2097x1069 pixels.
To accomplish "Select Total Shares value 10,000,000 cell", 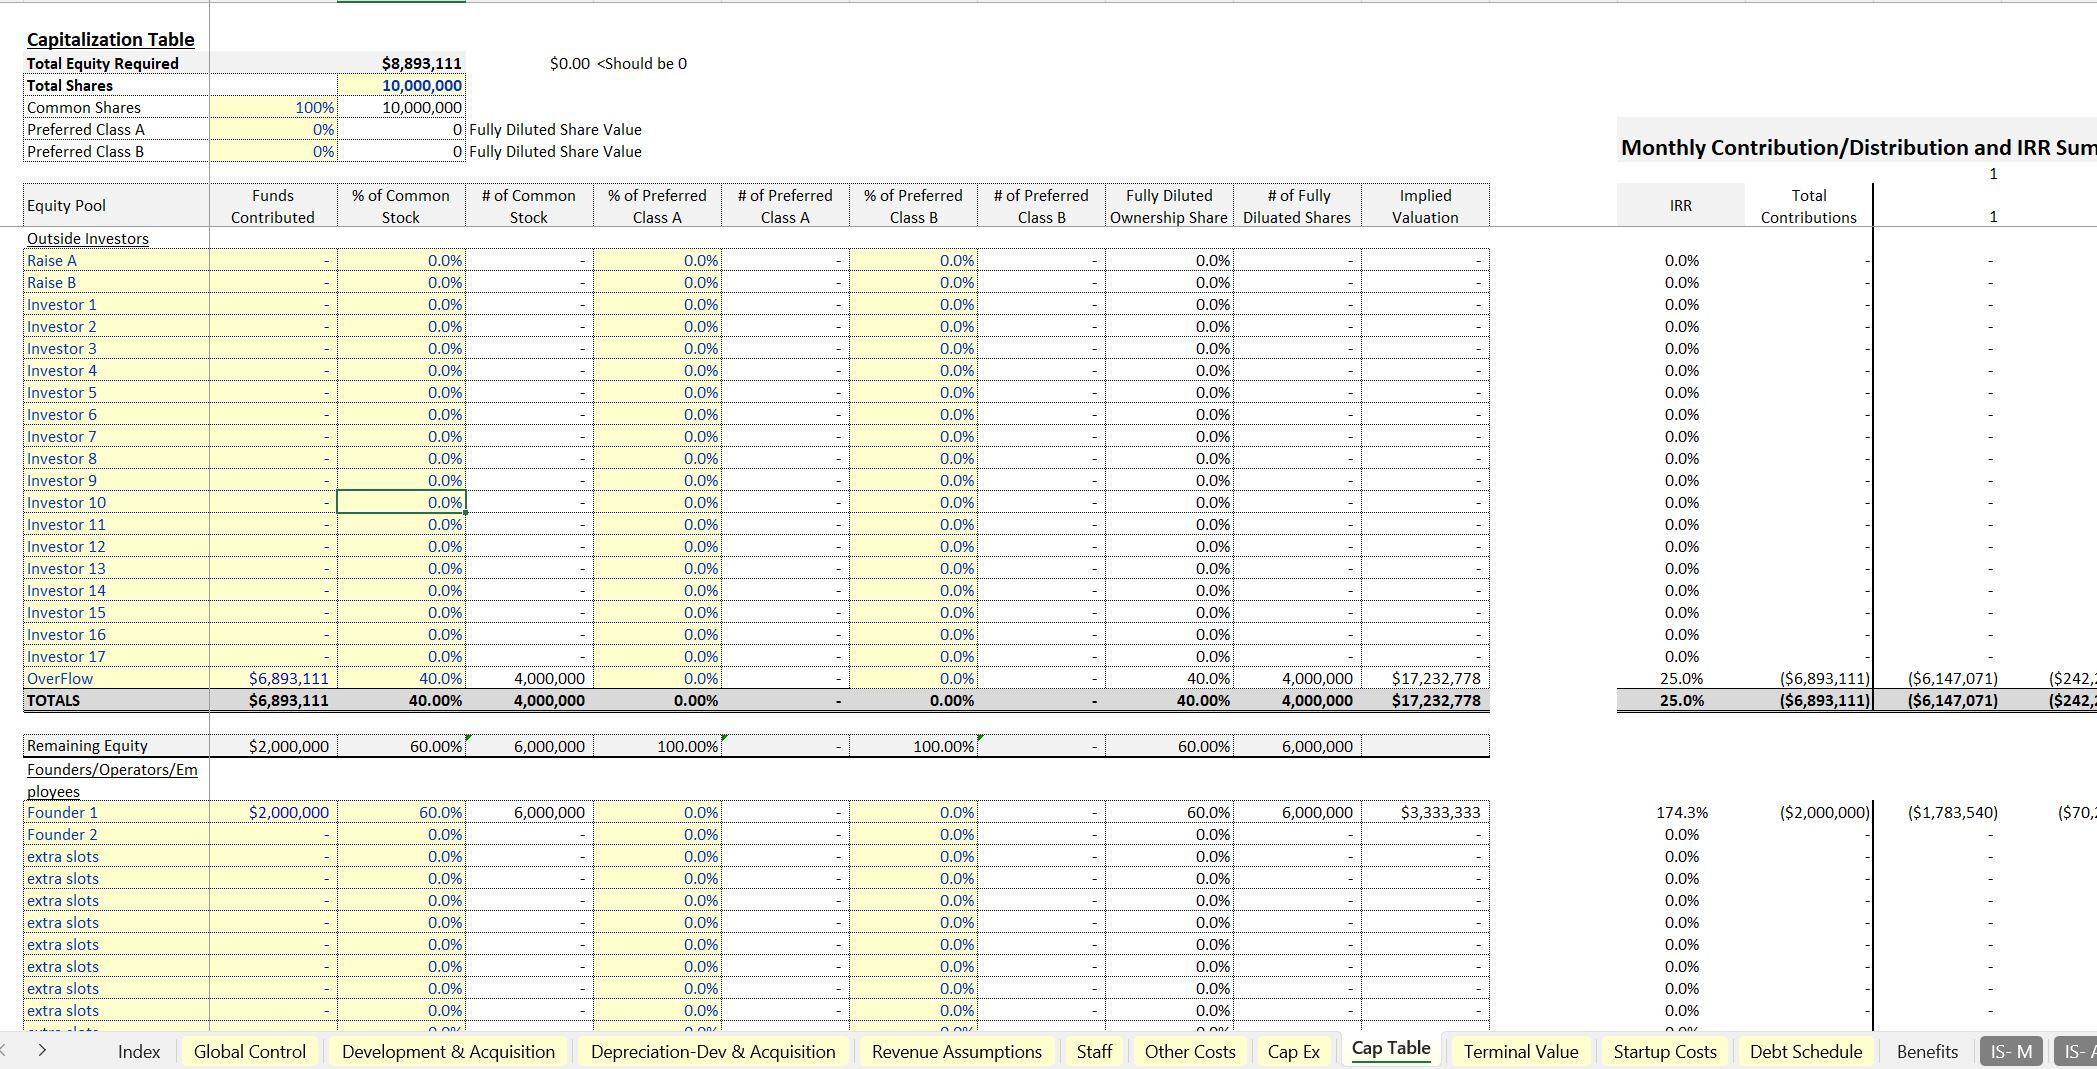I will [x=401, y=85].
